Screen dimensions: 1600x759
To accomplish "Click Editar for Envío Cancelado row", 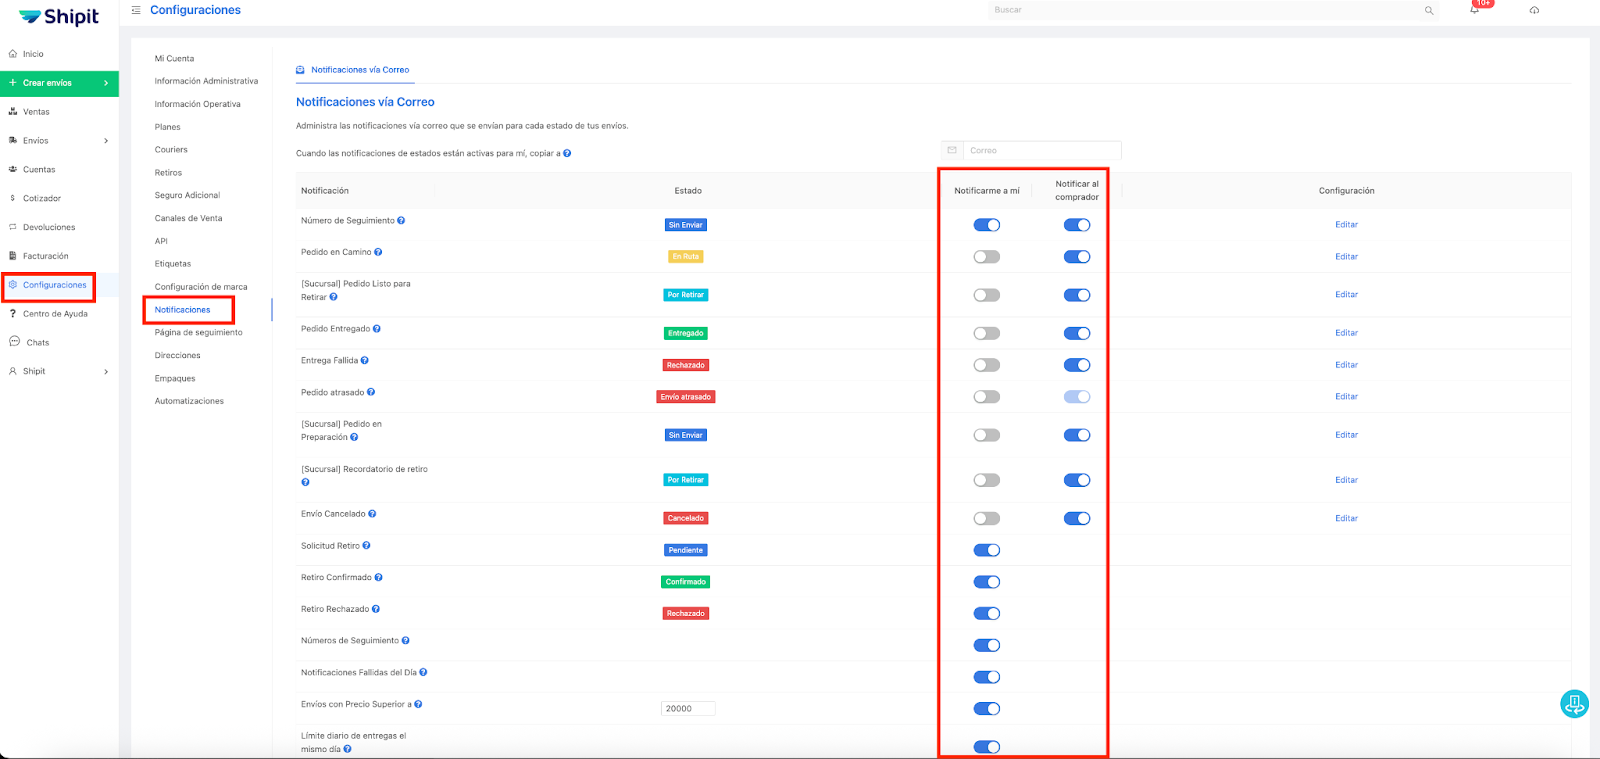I will [1346, 518].
